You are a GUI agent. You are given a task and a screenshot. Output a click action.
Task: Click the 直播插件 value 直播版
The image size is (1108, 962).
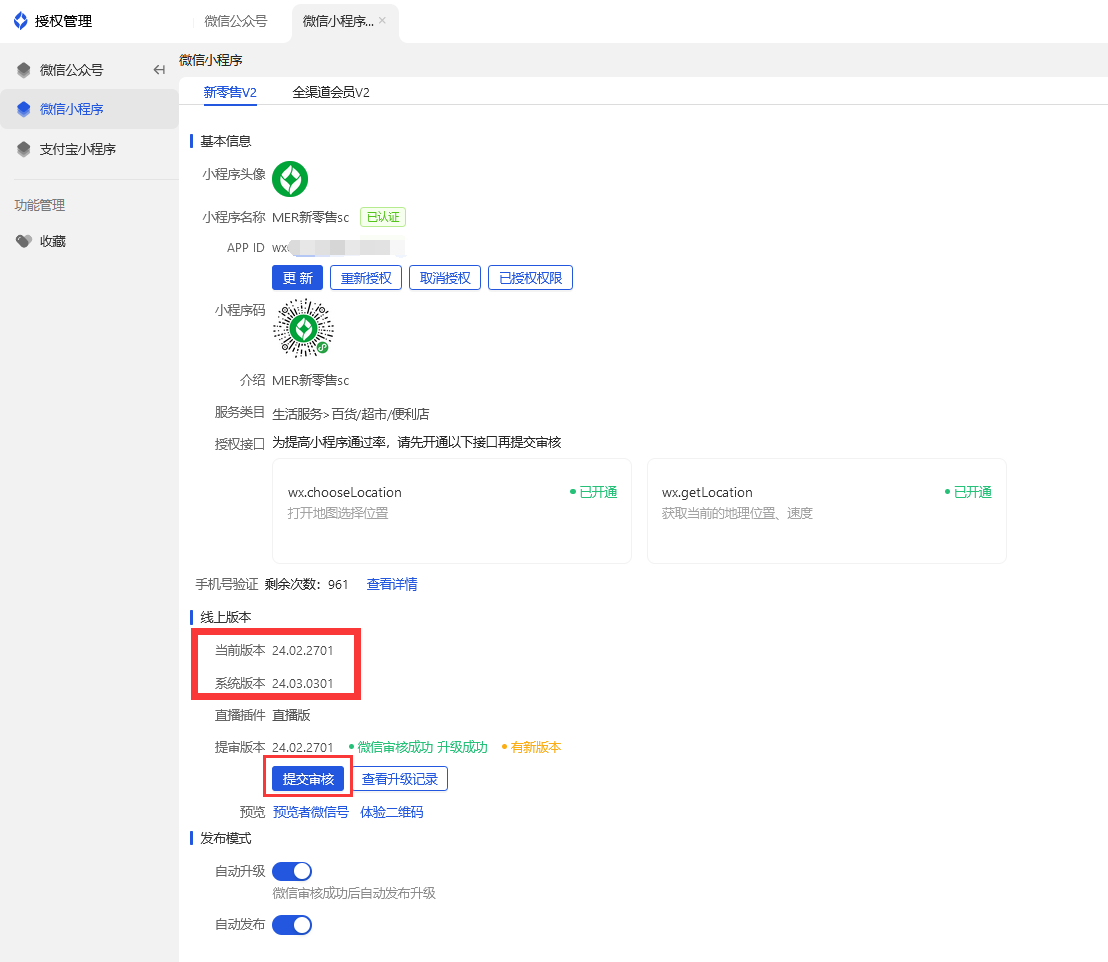(291, 715)
